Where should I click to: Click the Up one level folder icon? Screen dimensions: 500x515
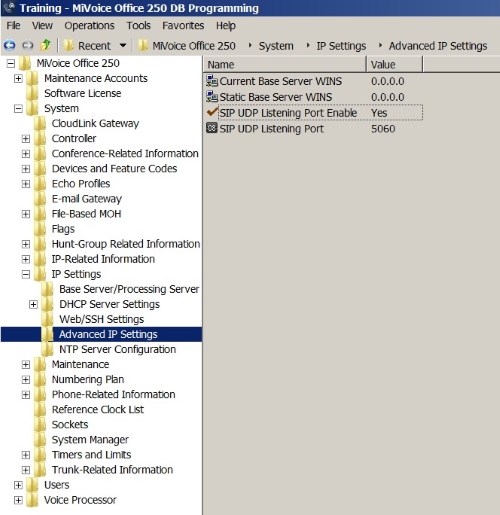(45, 45)
